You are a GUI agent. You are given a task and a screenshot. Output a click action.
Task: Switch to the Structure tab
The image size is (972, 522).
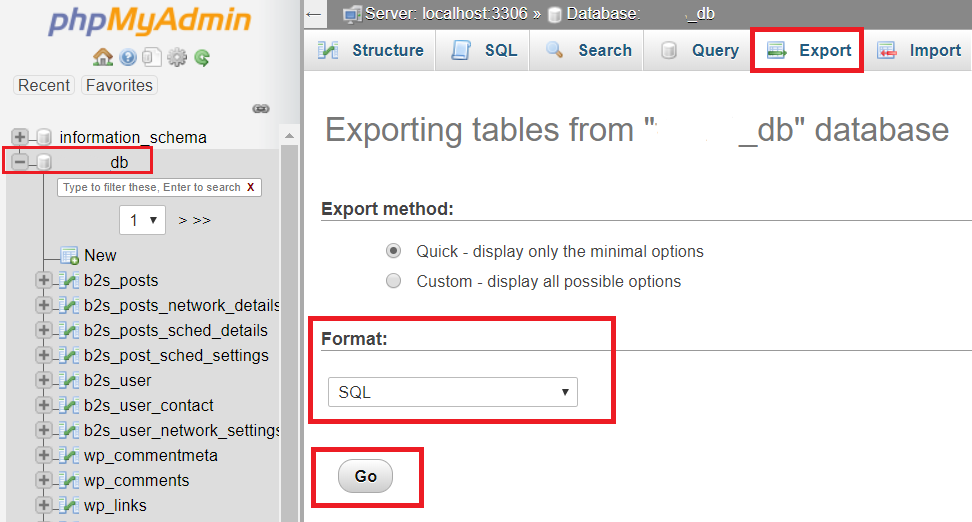370,50
